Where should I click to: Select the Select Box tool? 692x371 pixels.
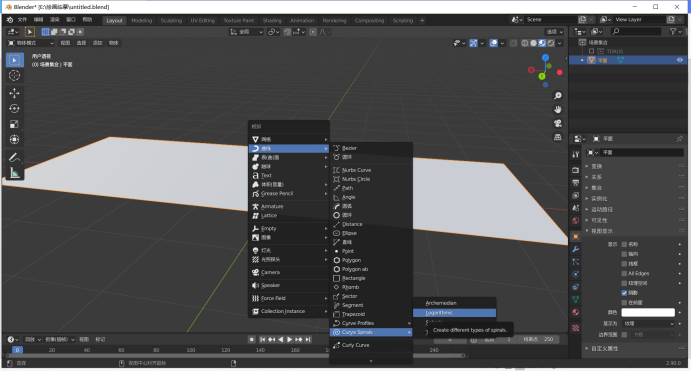point(15,60)
